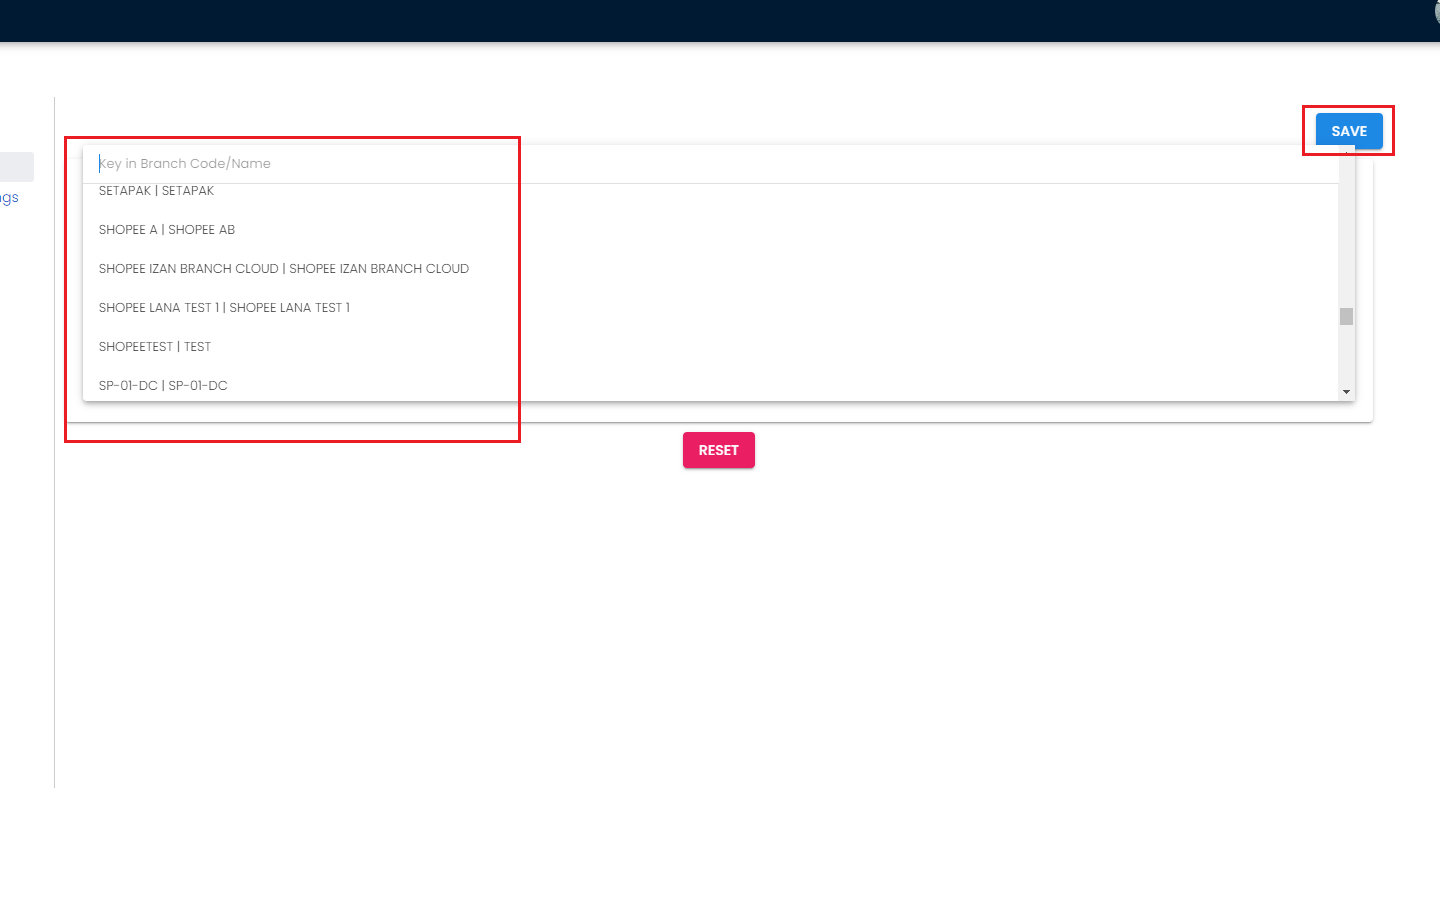Choose SP-01-DC | SP-01-DC option
1440x900 pixels.
[710, 385]
